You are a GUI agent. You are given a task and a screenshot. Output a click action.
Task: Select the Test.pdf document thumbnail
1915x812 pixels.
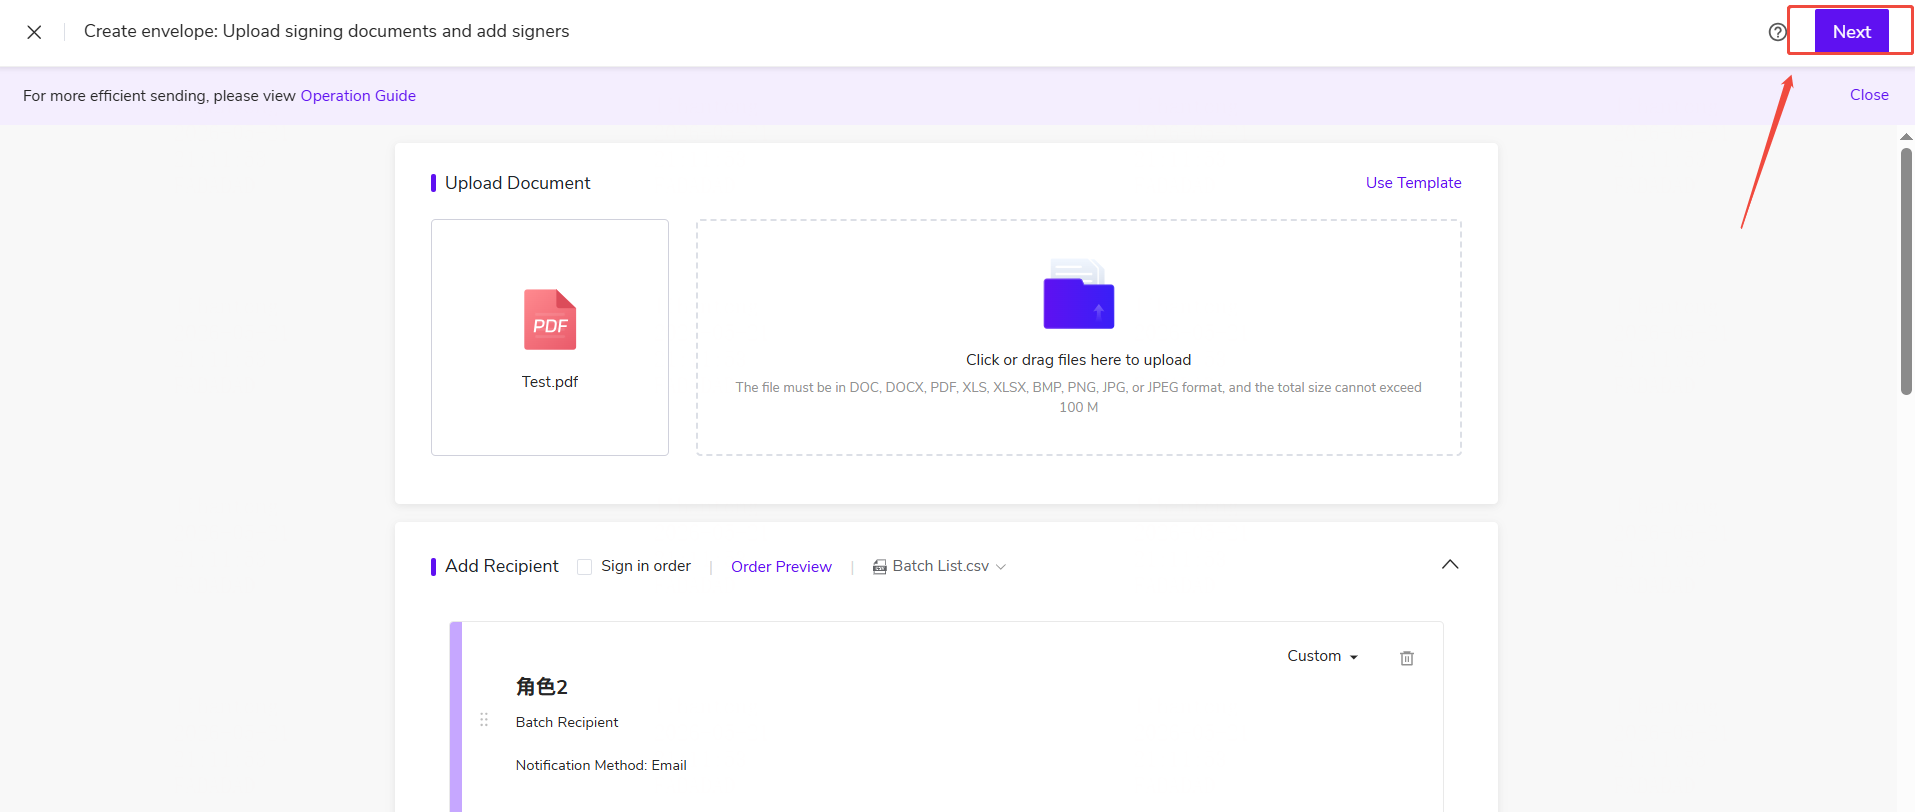[550, 338]
